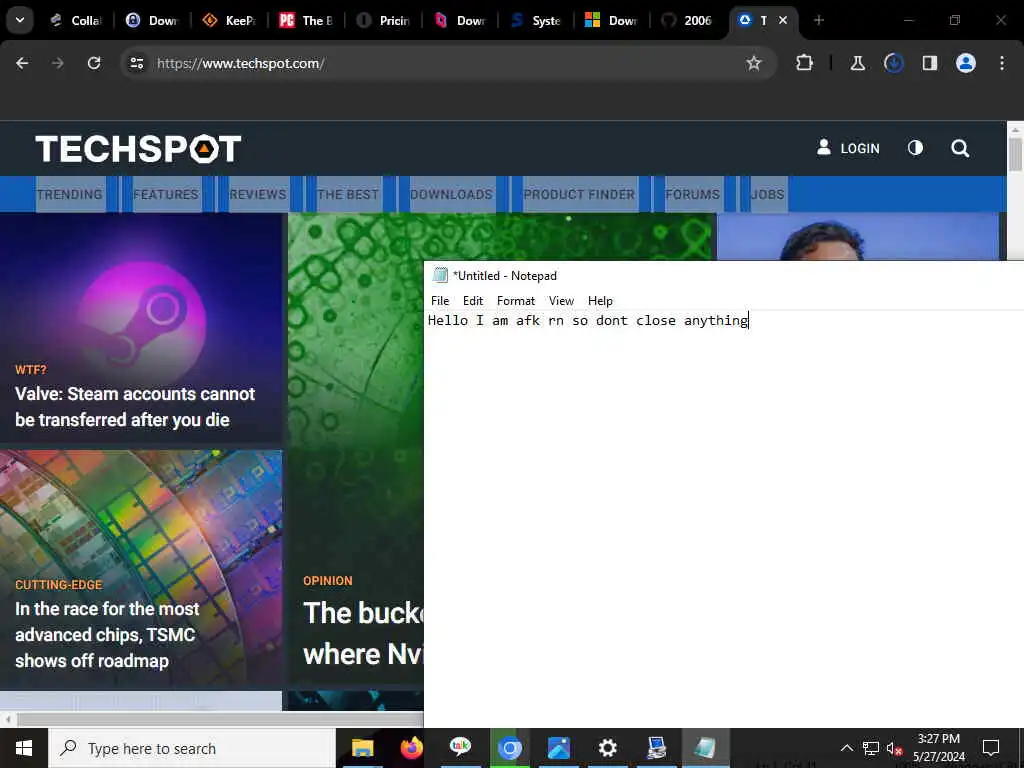The height and width of the screenshot is (768, 1024).
Task: Switch to Notepad on the taskbar
Action: [705, 748]
